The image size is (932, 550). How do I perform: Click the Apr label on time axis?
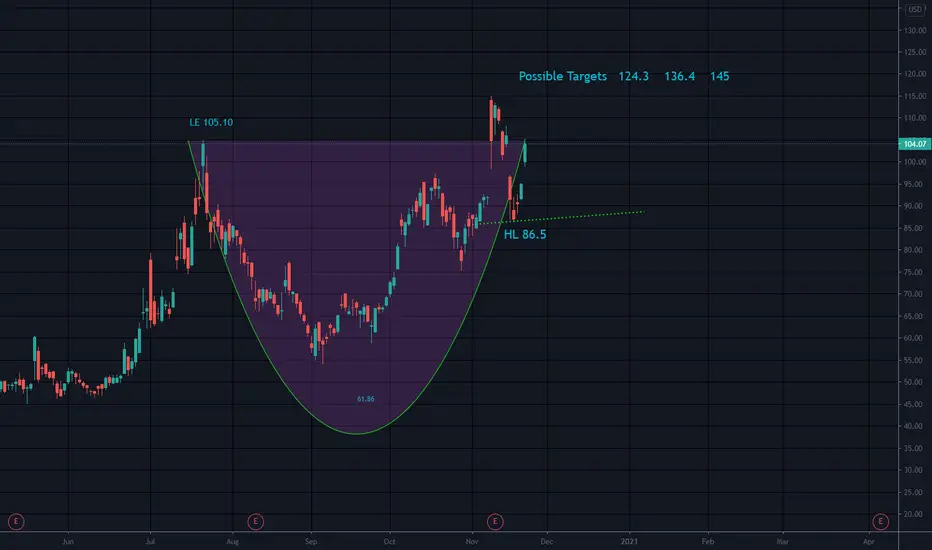click(x=868, y=542)
